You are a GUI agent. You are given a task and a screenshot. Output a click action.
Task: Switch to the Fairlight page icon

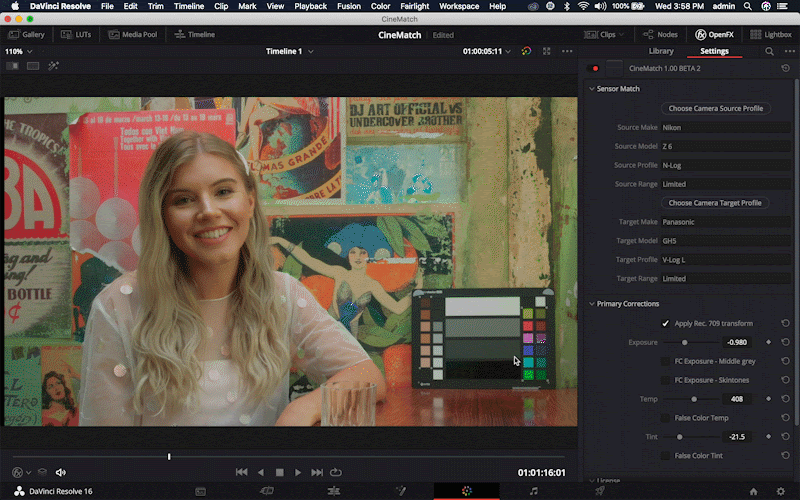pos(533,491)
